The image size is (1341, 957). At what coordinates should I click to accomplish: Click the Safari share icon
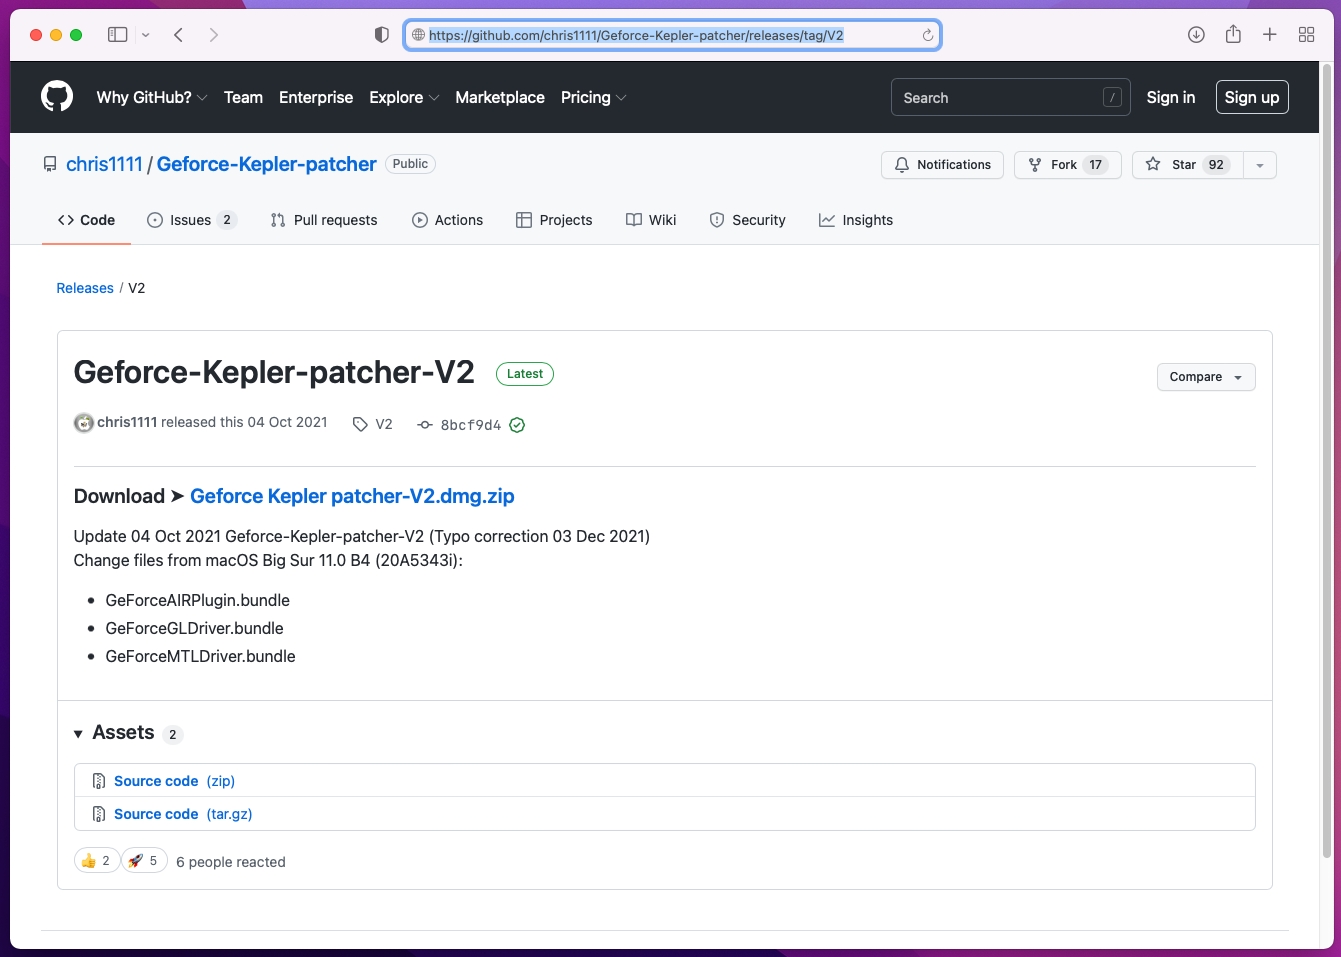pos(1233,35)
